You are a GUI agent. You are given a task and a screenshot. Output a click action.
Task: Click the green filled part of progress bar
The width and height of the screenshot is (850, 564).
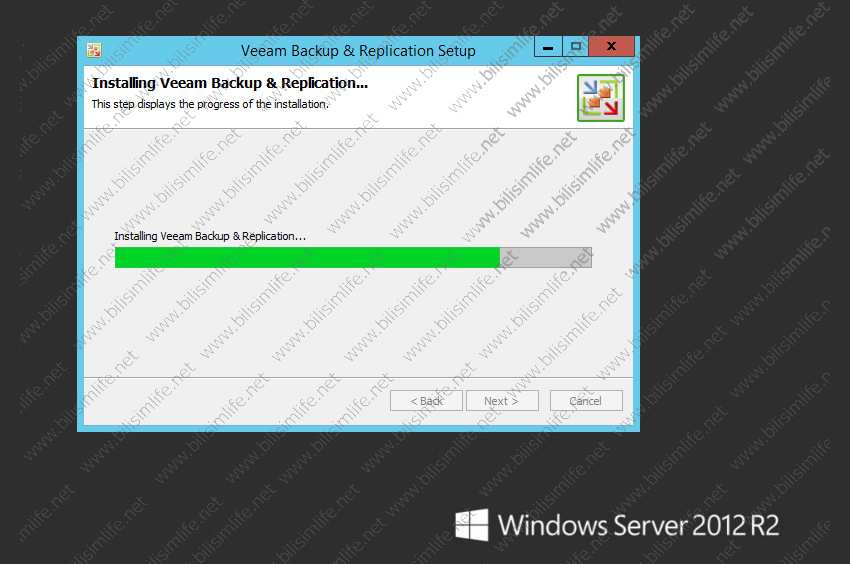(x=307, y=258)
